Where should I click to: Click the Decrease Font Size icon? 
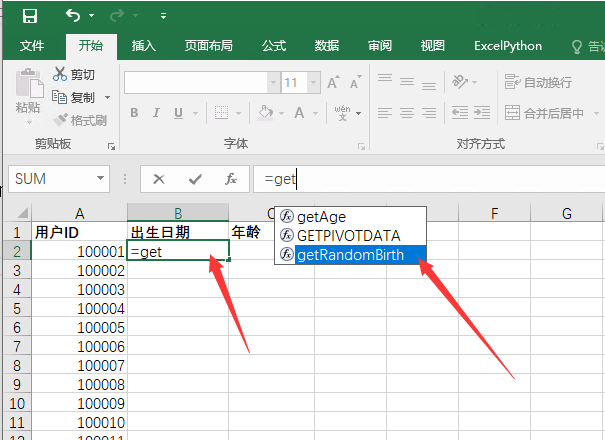[x=355, y=81]
